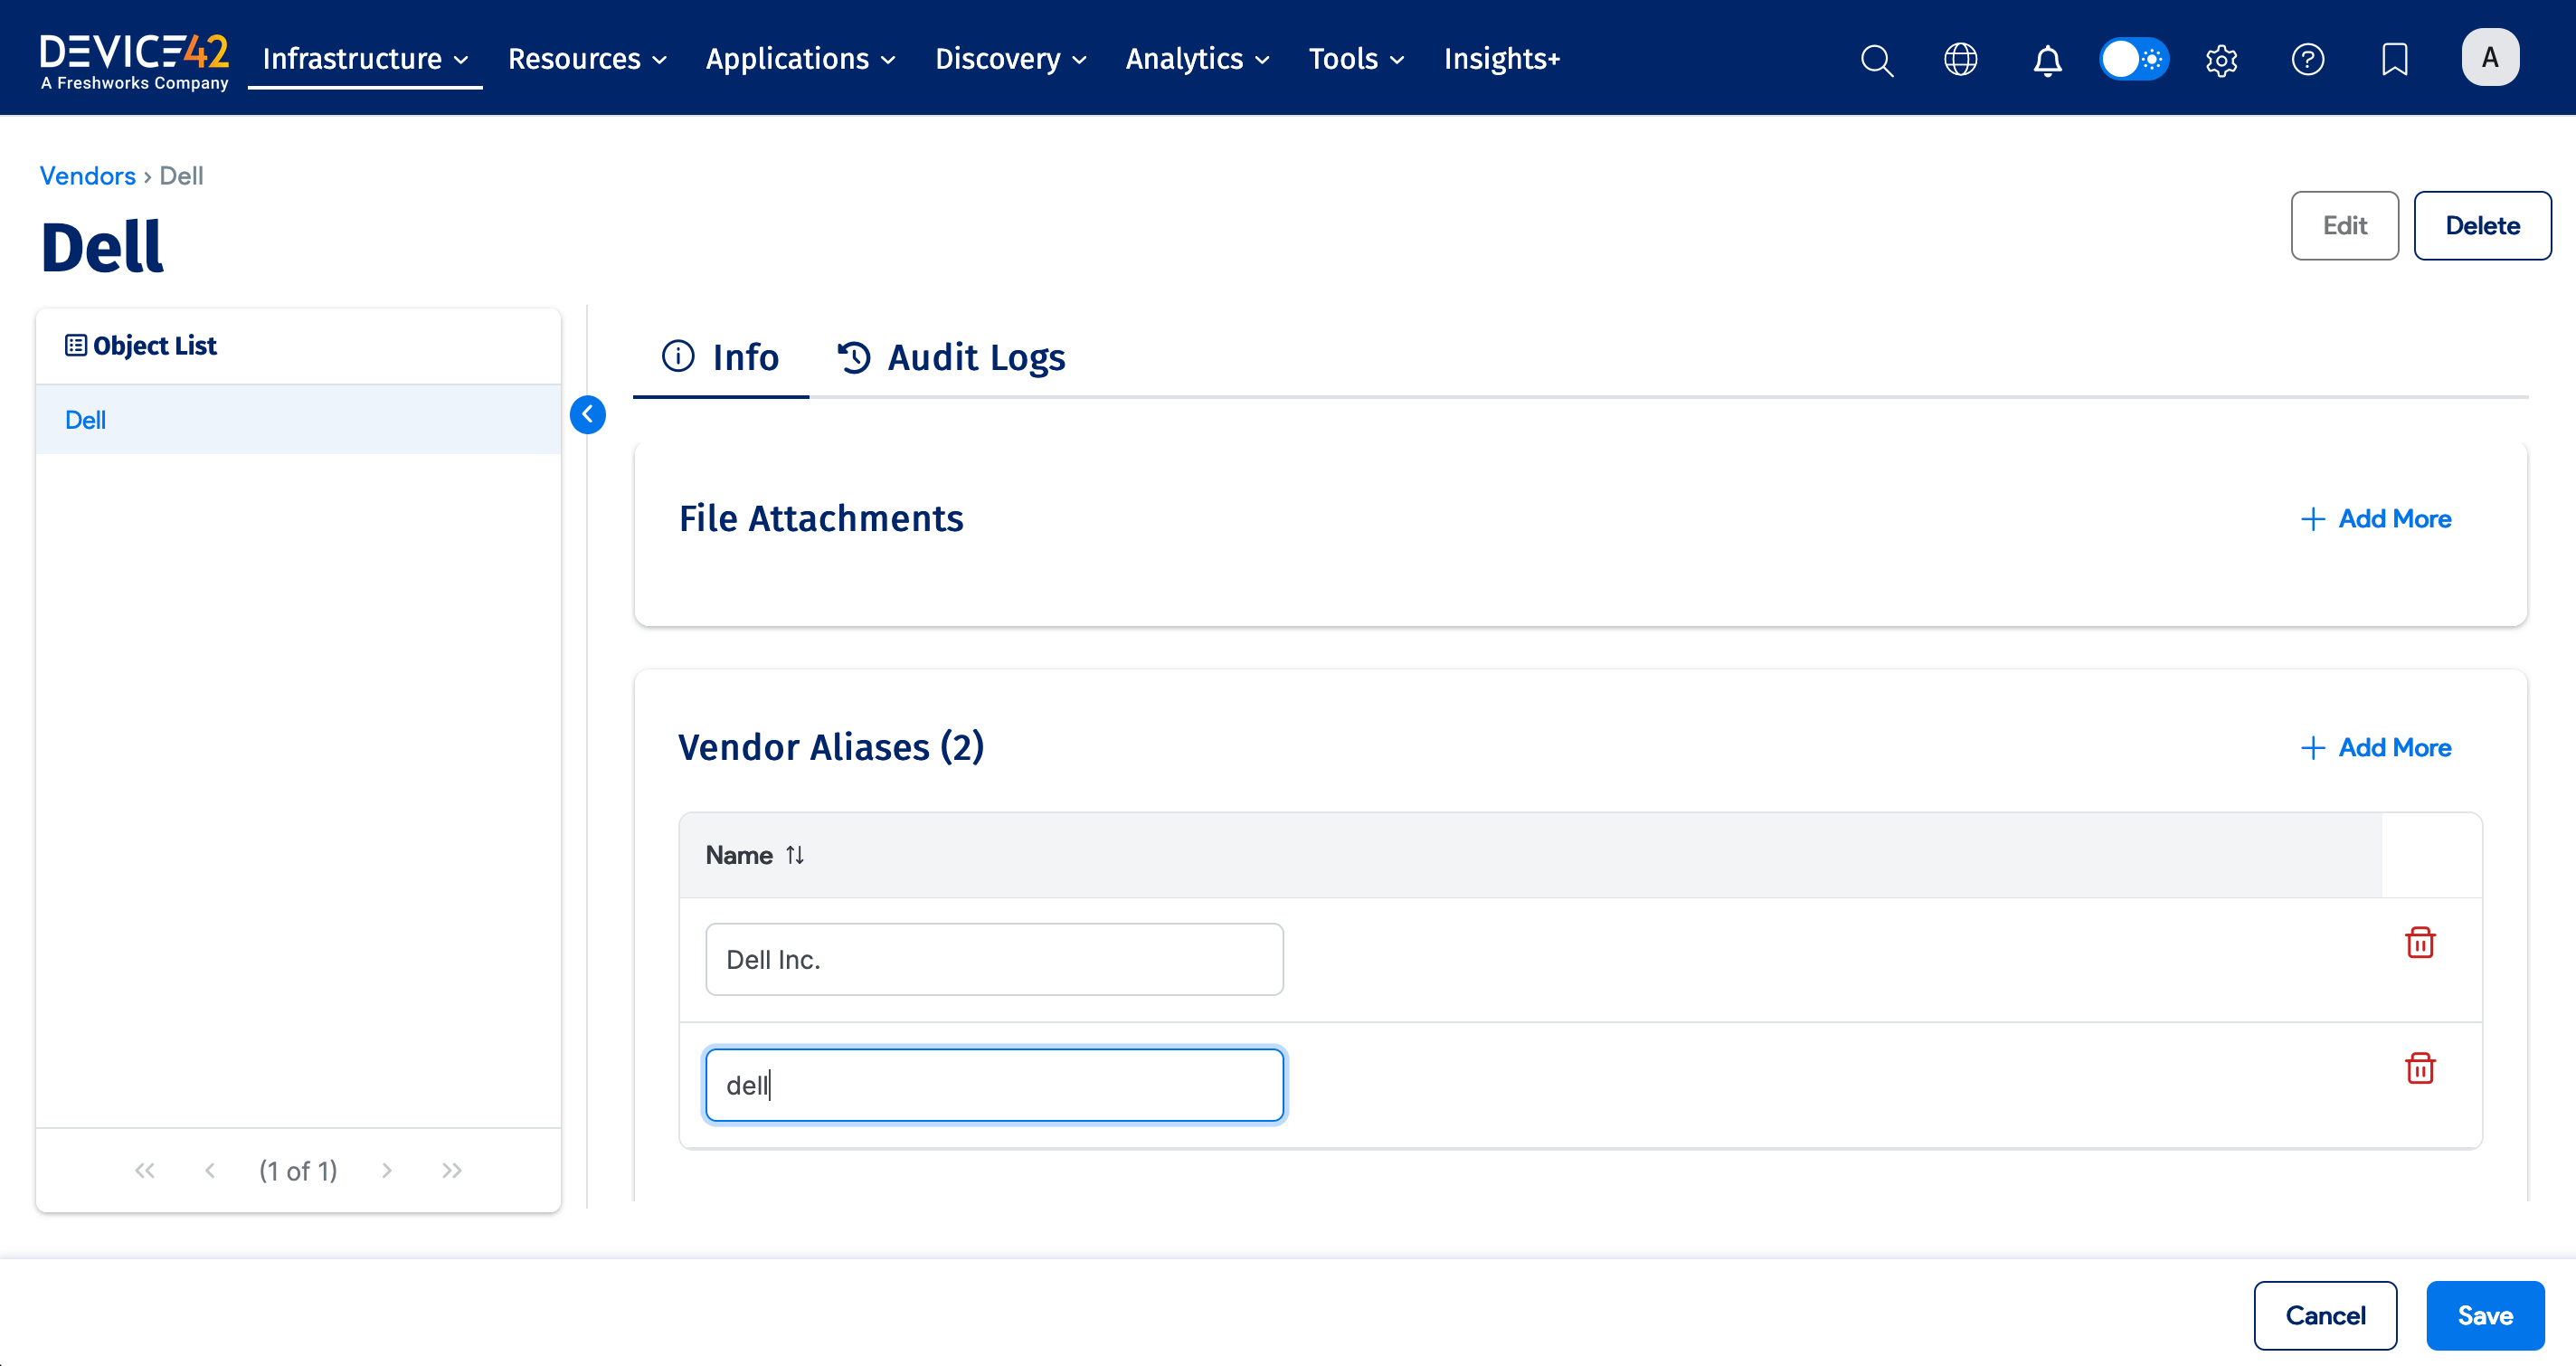Open saved bookmarks icon
Viewport: 2576px width, 1366px height.
2395,59
